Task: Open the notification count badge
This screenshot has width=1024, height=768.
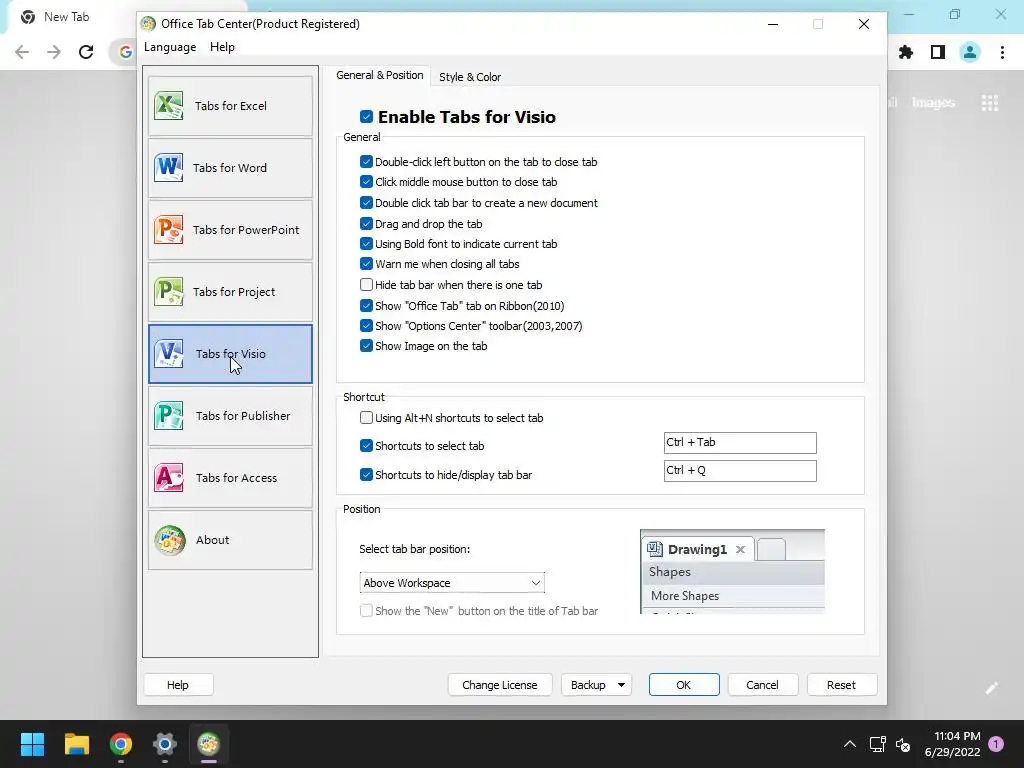Action: coord(996,744)
